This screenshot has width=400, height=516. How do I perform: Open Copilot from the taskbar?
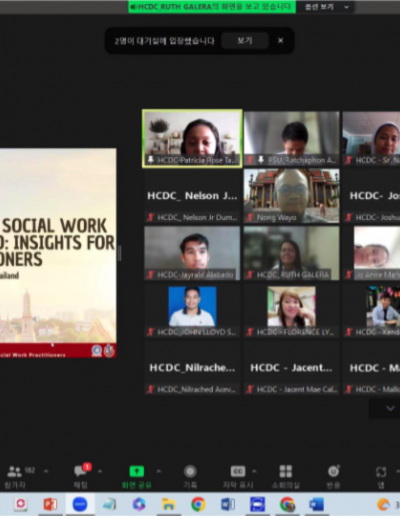139,504
